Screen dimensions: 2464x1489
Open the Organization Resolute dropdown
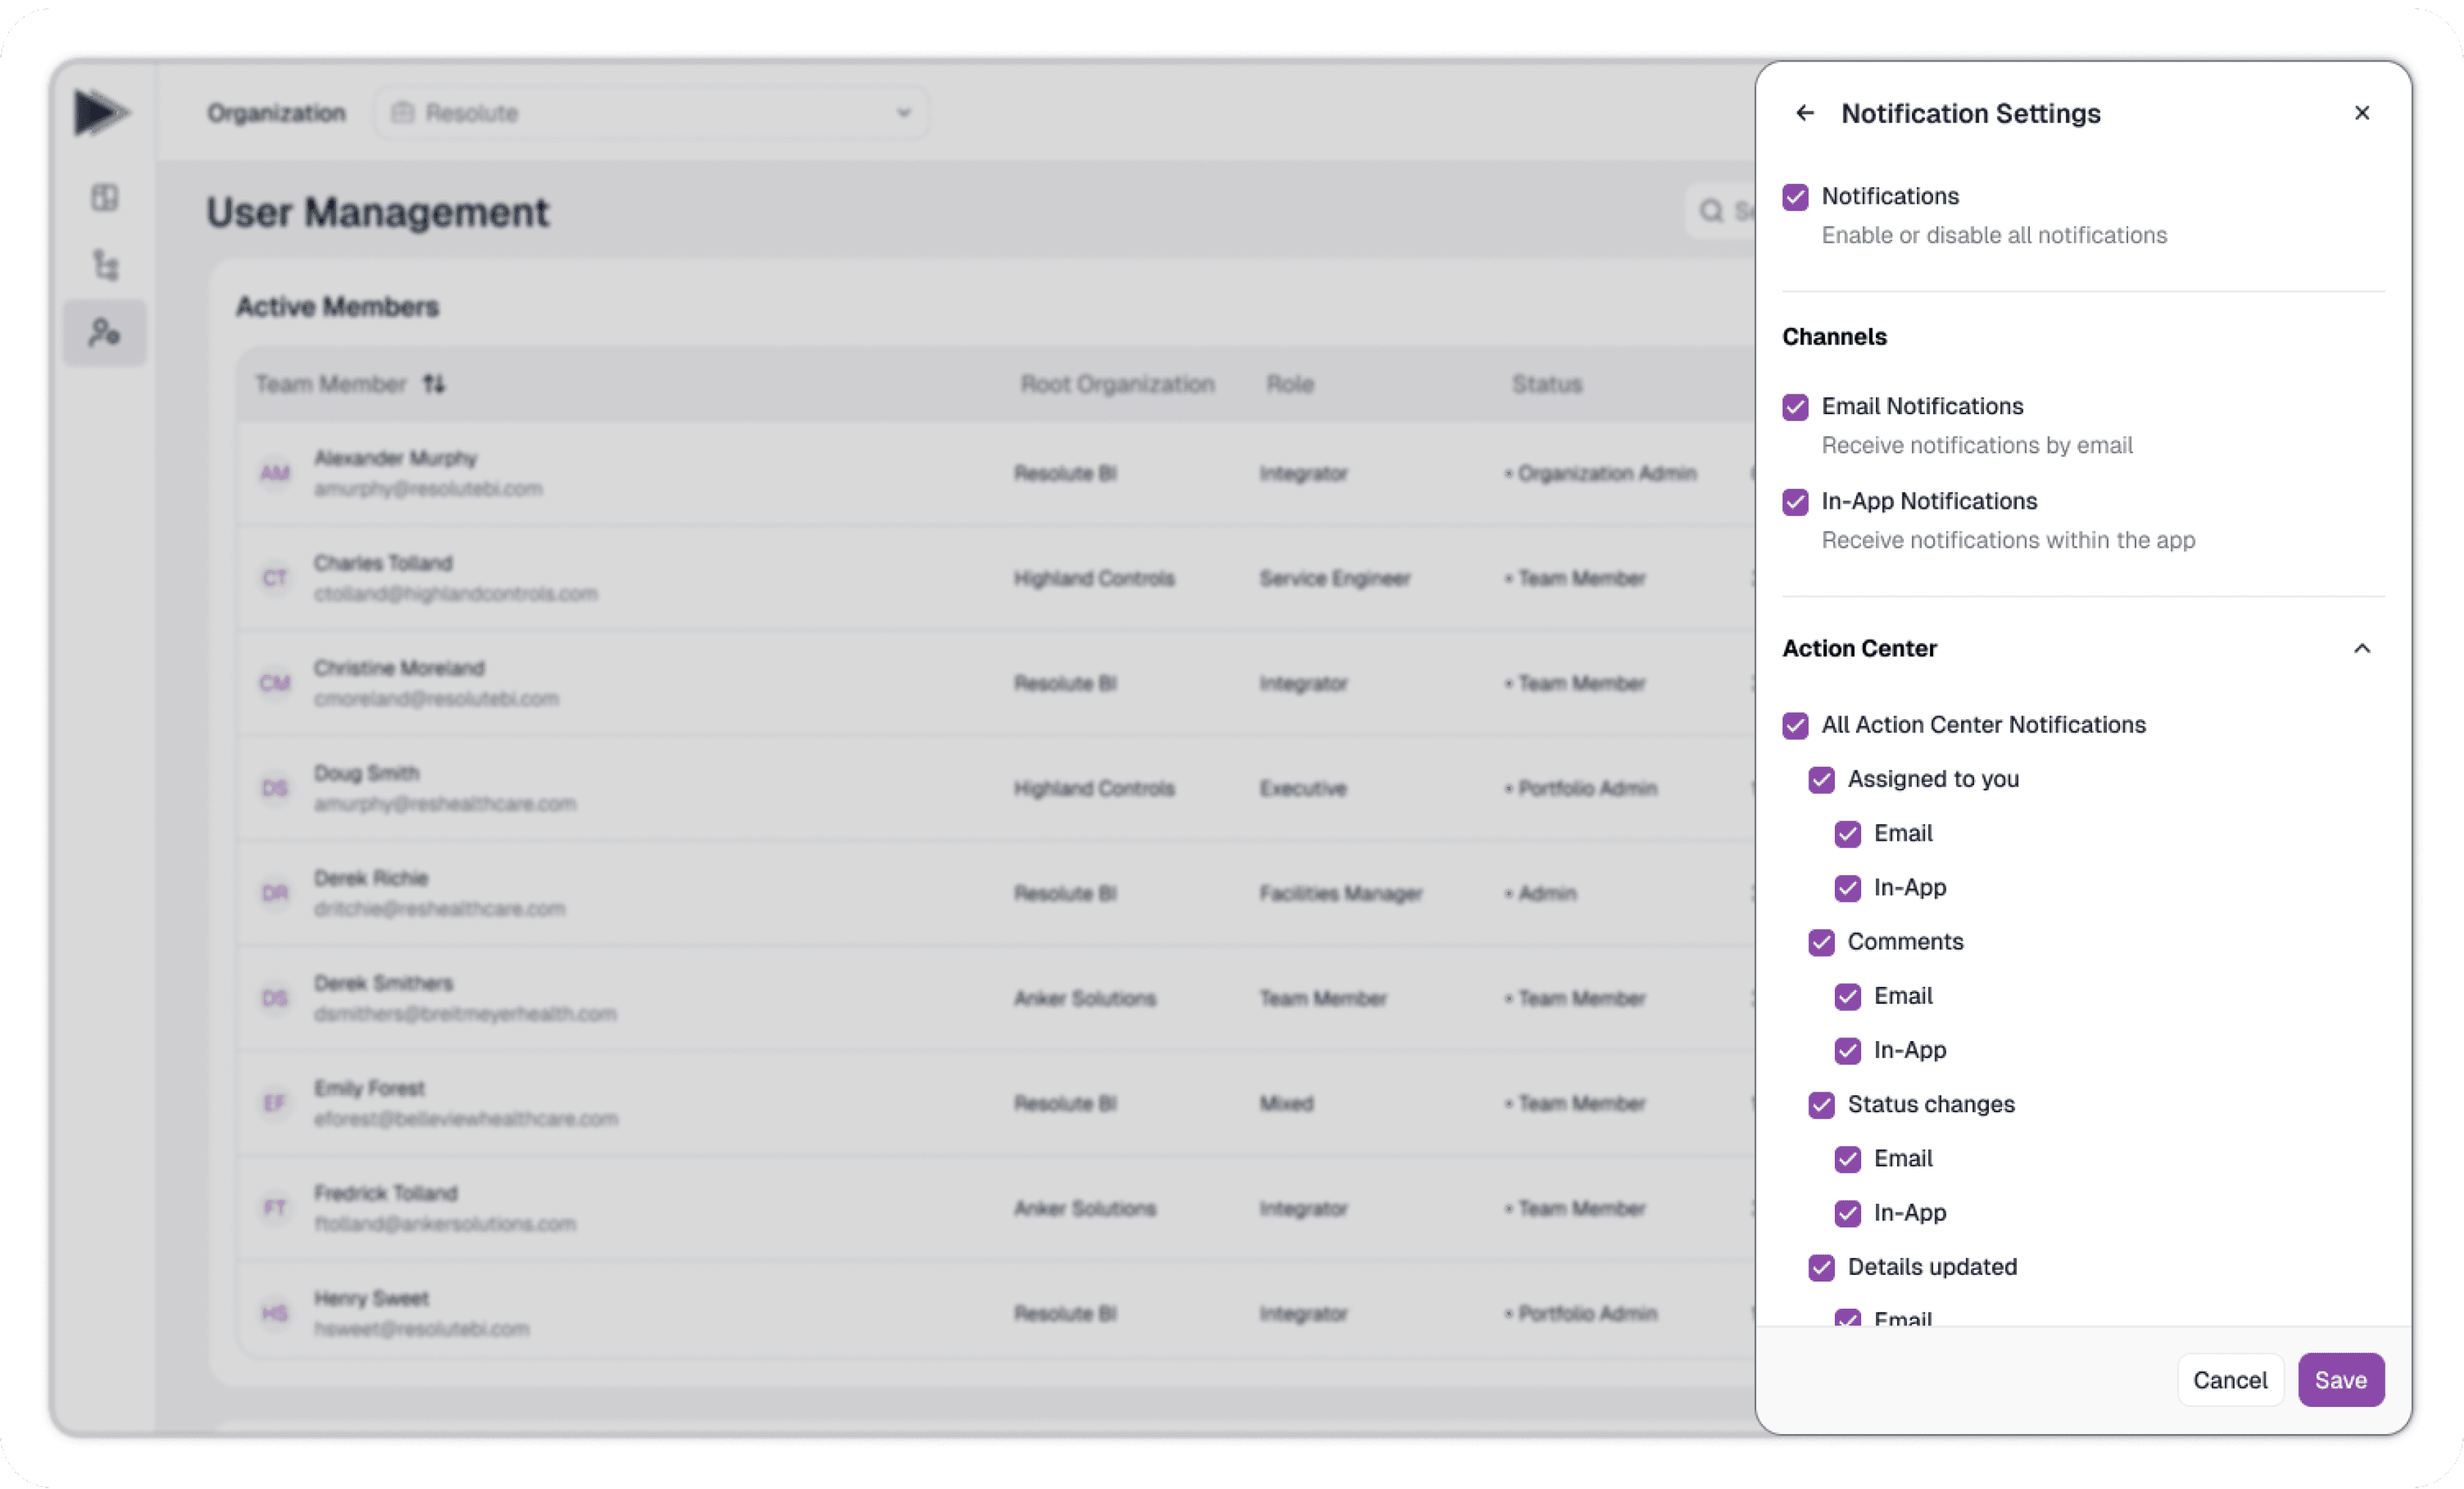[x=651, y=113]
